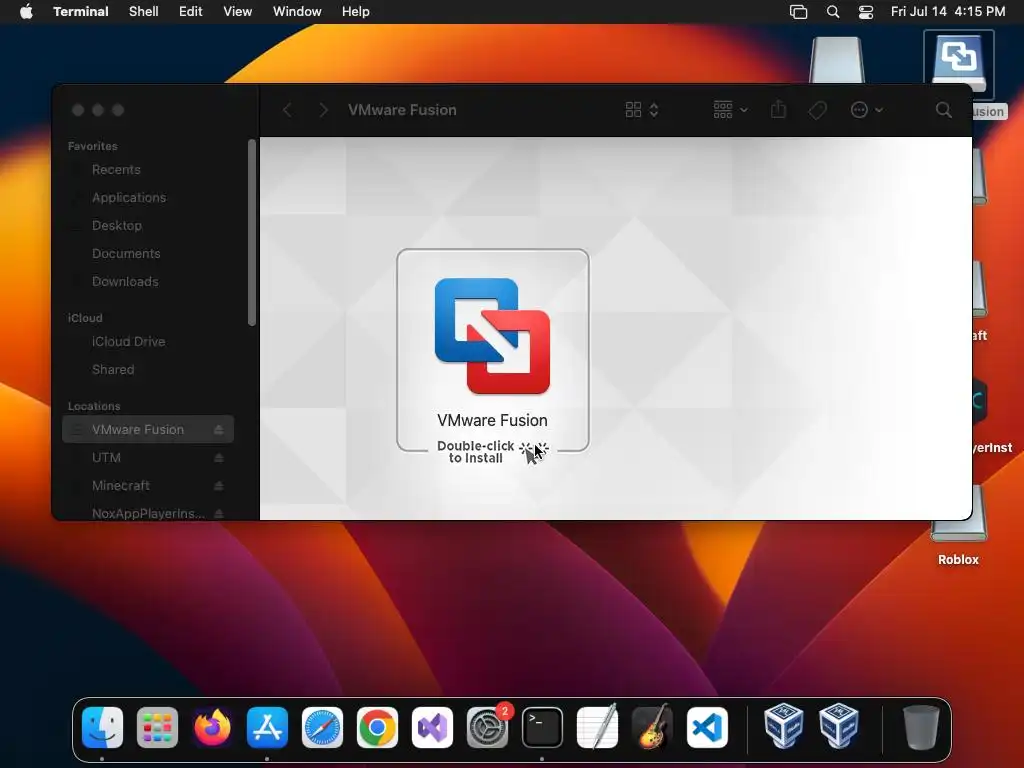Select VMware Fusion disk icon on desktop

pyautogui.click(x=959, y=63)
